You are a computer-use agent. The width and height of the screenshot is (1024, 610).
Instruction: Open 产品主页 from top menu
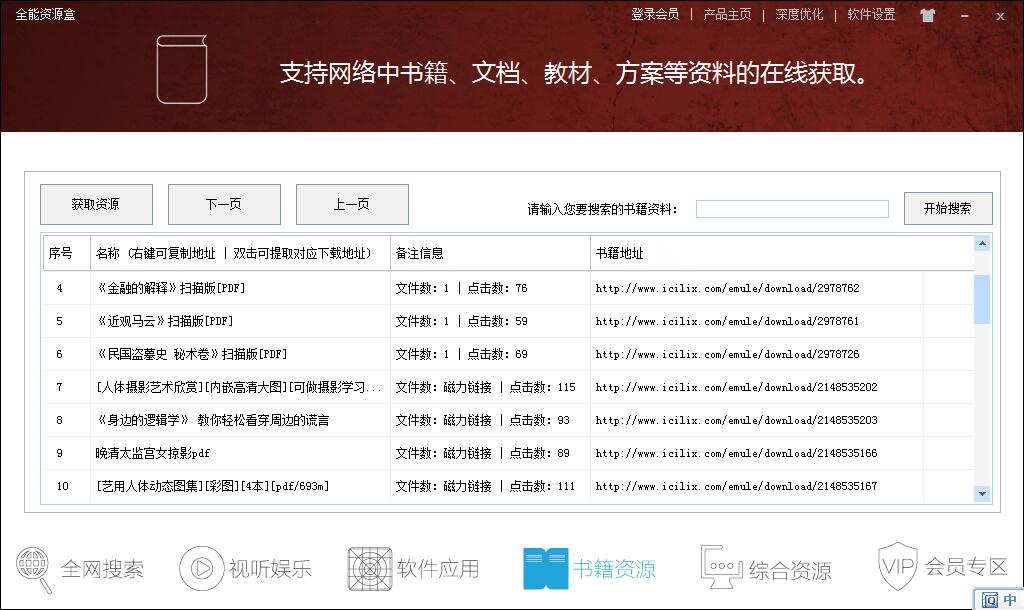click(x=727, y=14)
